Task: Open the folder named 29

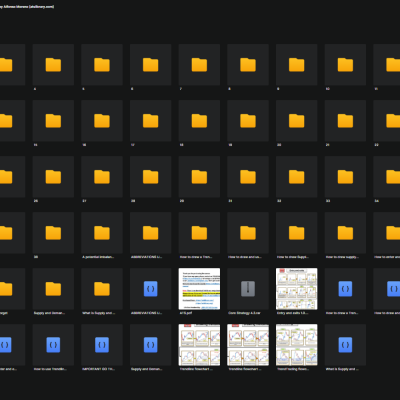Action: point(199,177)
